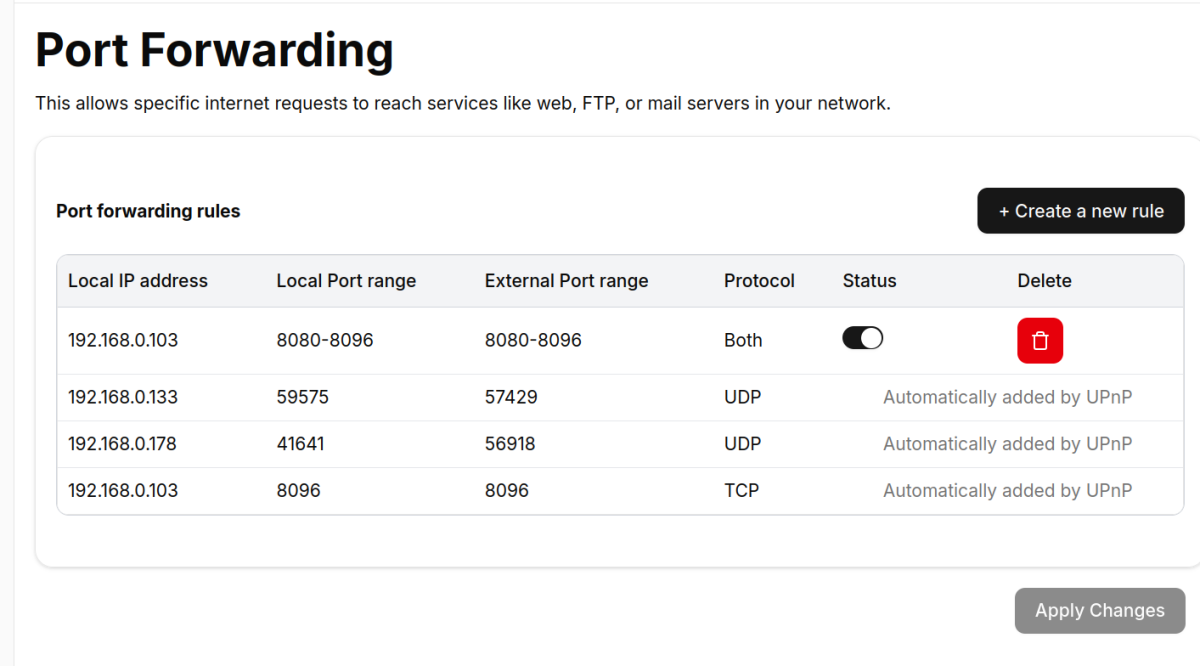Image resolution: width=1200 pixels, height=666 pixels.
Task: Click local port value 41641
Action: [301, 444]
